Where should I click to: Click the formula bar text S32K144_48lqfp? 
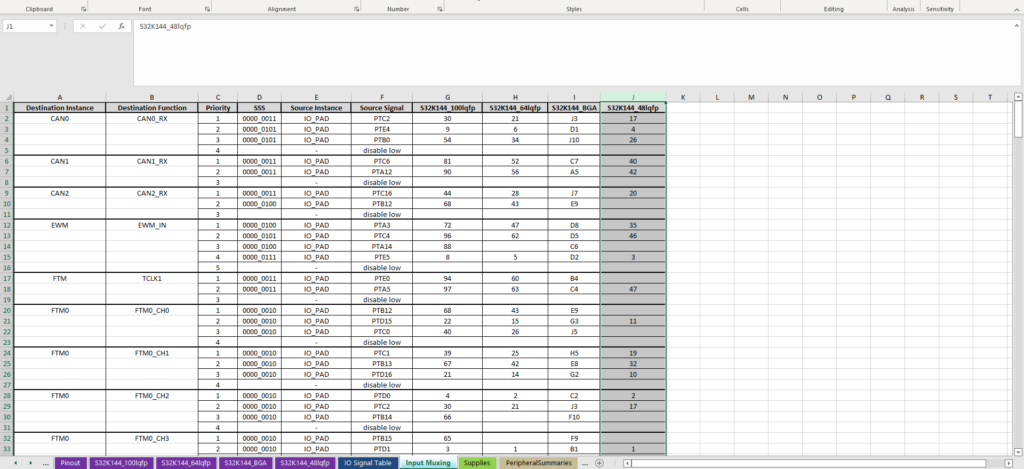coord(165,26)
